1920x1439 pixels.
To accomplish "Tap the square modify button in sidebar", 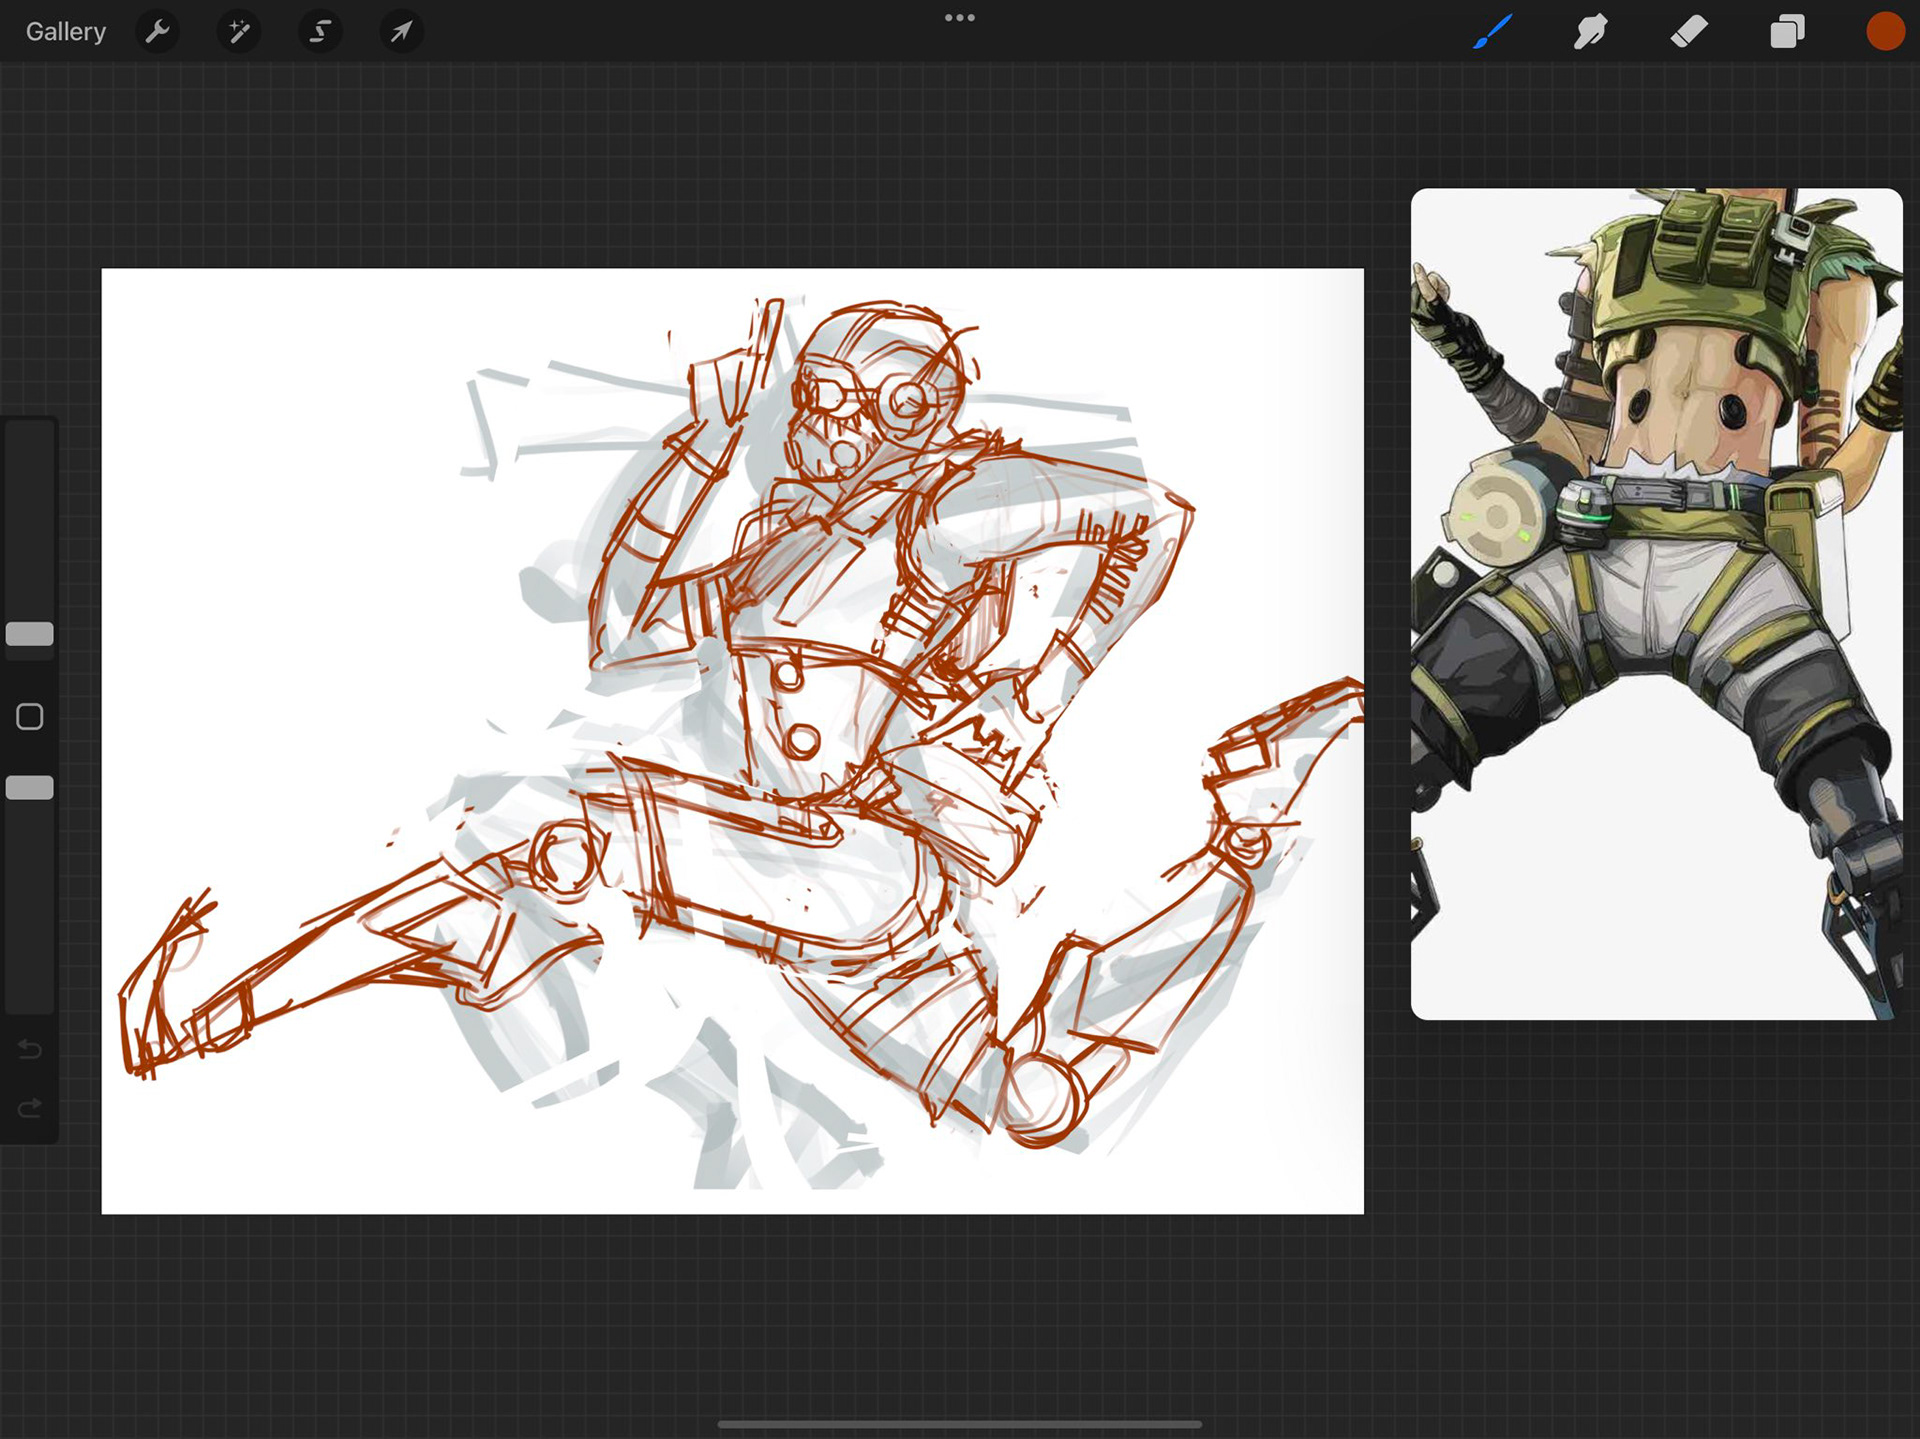I will click(x=30, y=717).
